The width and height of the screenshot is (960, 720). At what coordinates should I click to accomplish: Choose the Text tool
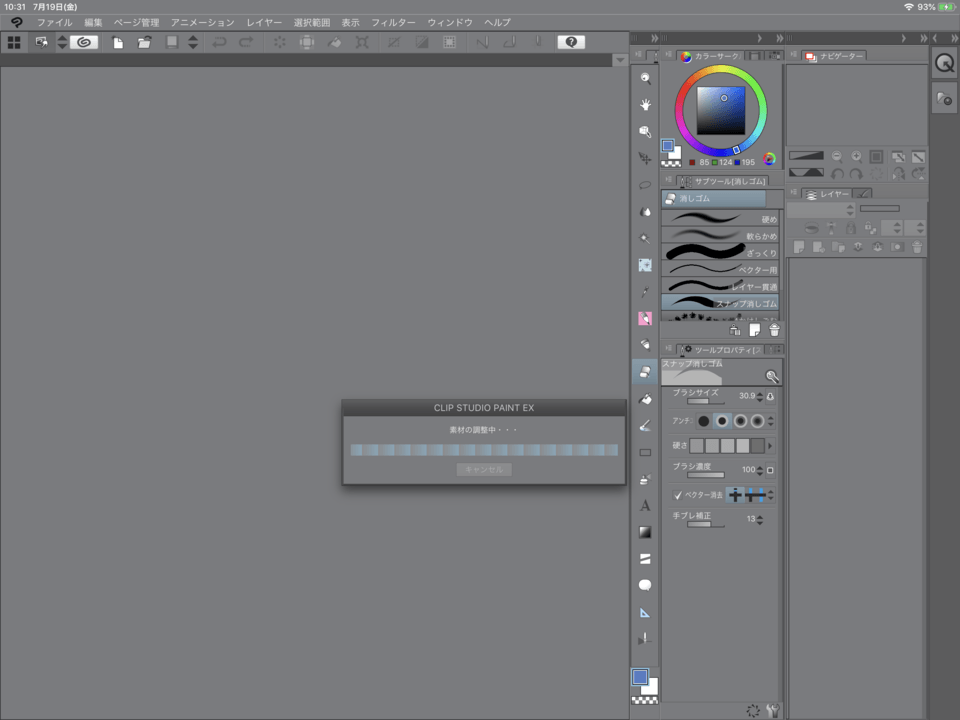click(x=645, y=505)
